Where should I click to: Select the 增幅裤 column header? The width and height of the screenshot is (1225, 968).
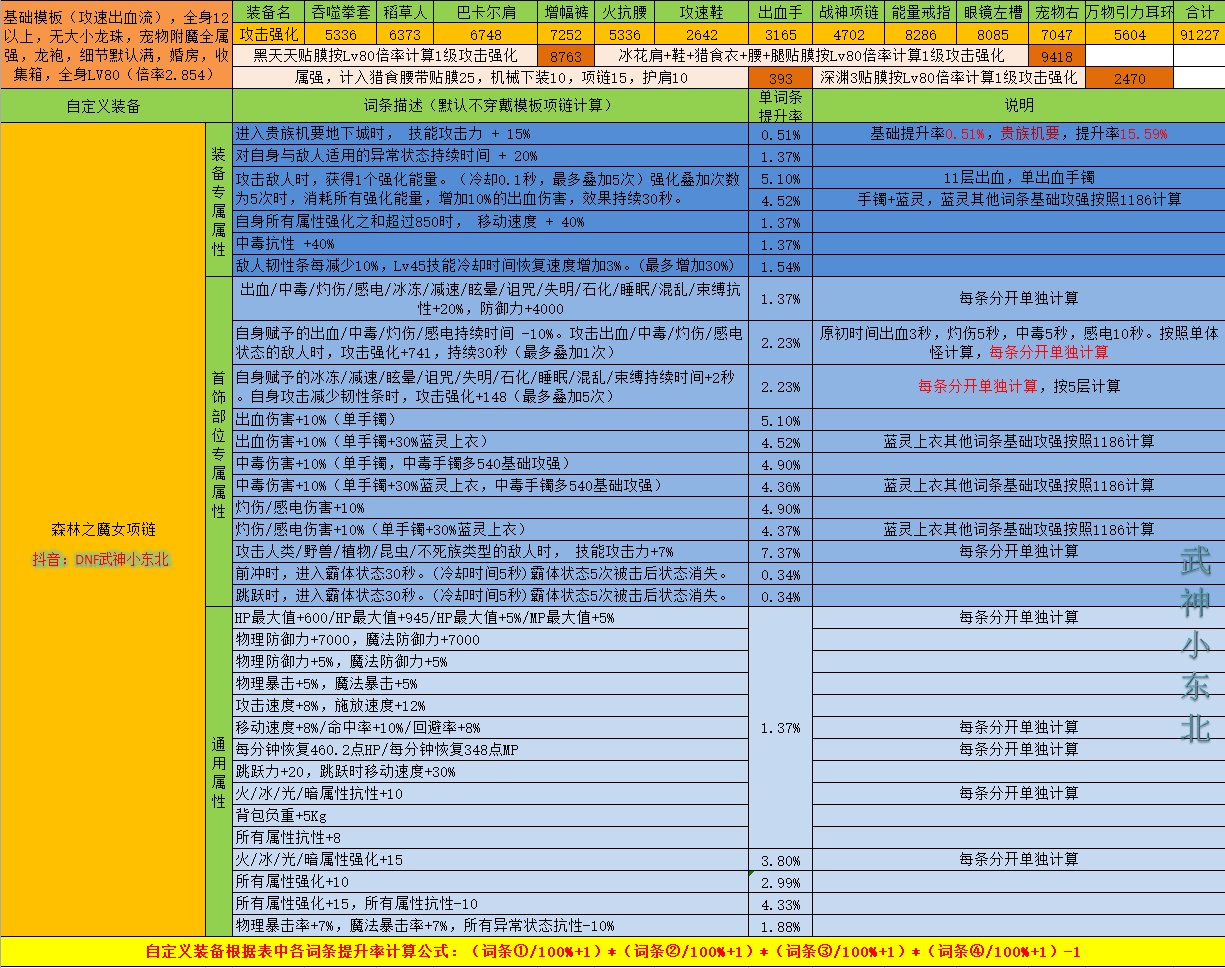point(566,12)
